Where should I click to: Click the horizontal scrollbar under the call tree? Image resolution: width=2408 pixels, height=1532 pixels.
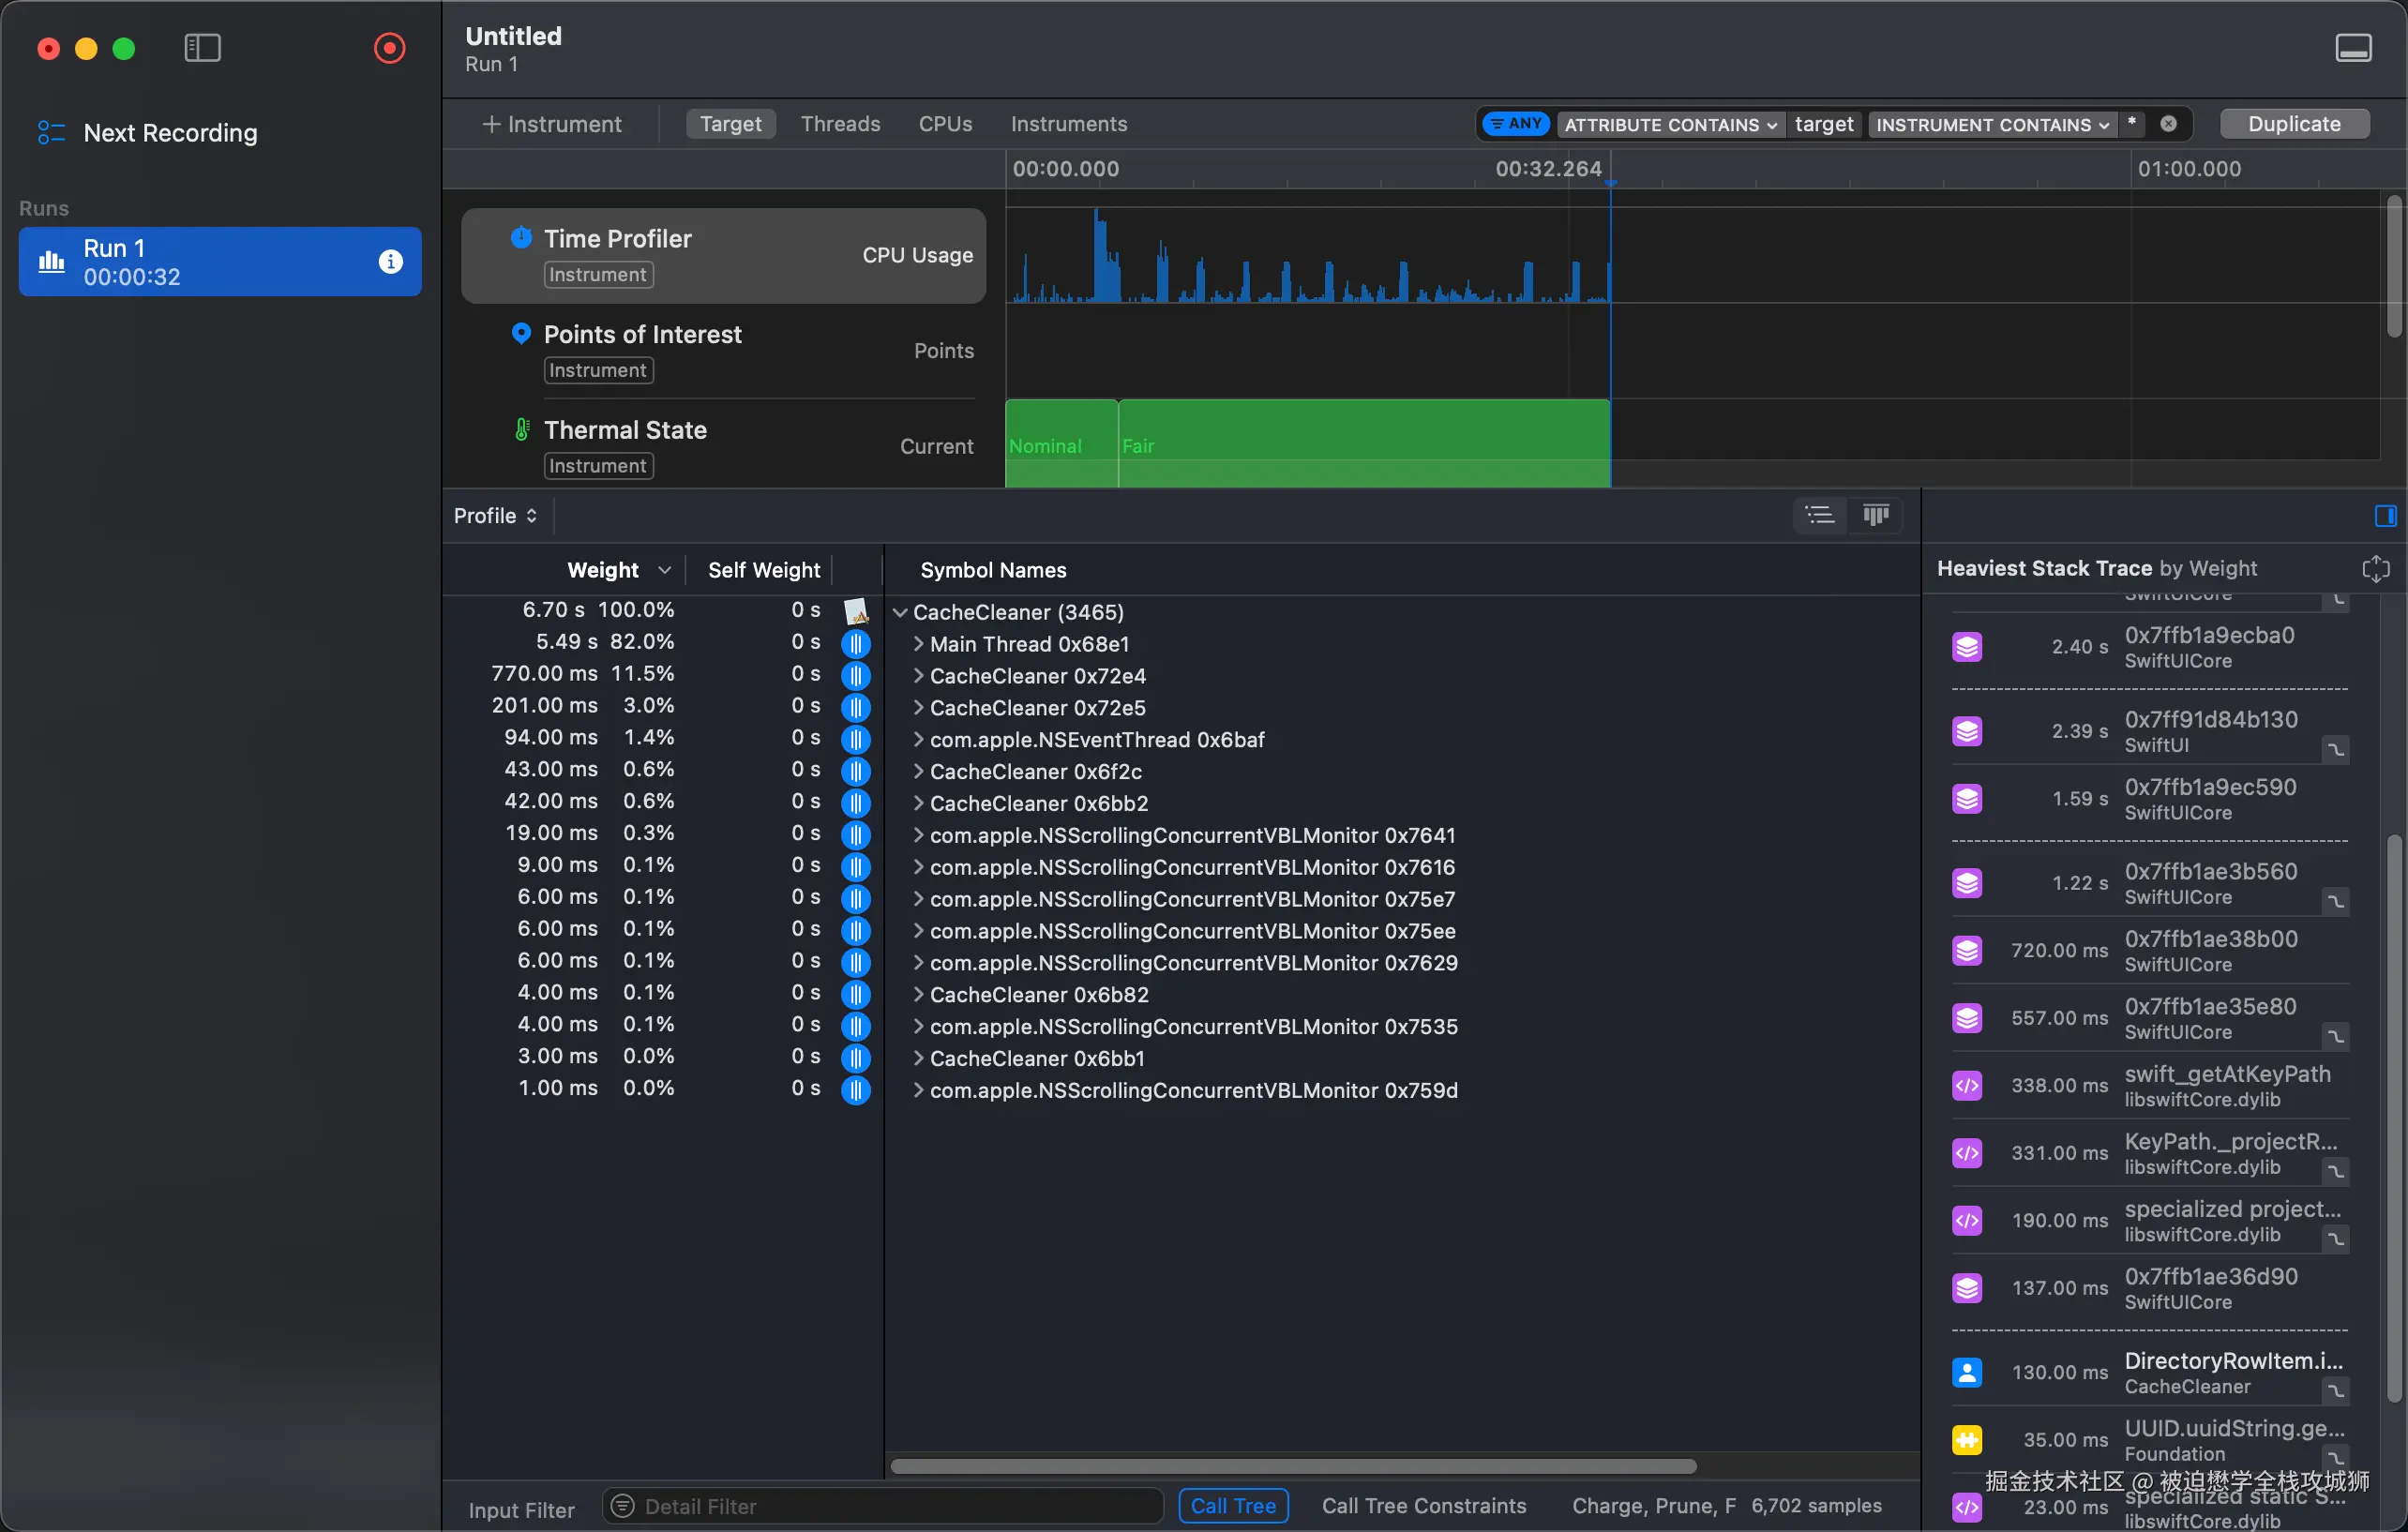tap(1293, 1466)
